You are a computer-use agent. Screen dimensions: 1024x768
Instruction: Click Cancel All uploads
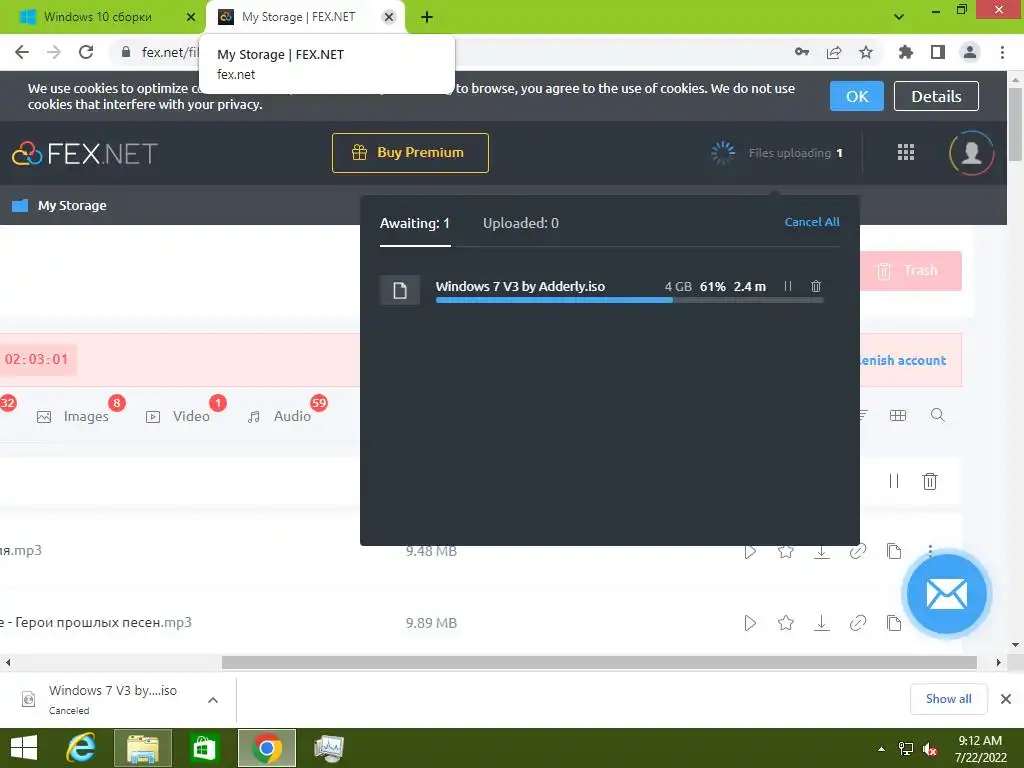pyautogui.click(x=812, y=222)
